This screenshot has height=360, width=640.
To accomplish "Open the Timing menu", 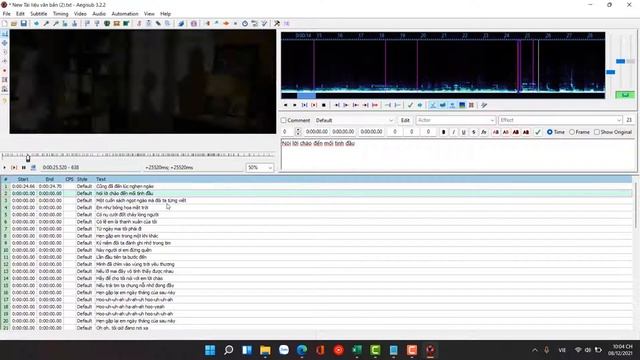I will [60, 14].
